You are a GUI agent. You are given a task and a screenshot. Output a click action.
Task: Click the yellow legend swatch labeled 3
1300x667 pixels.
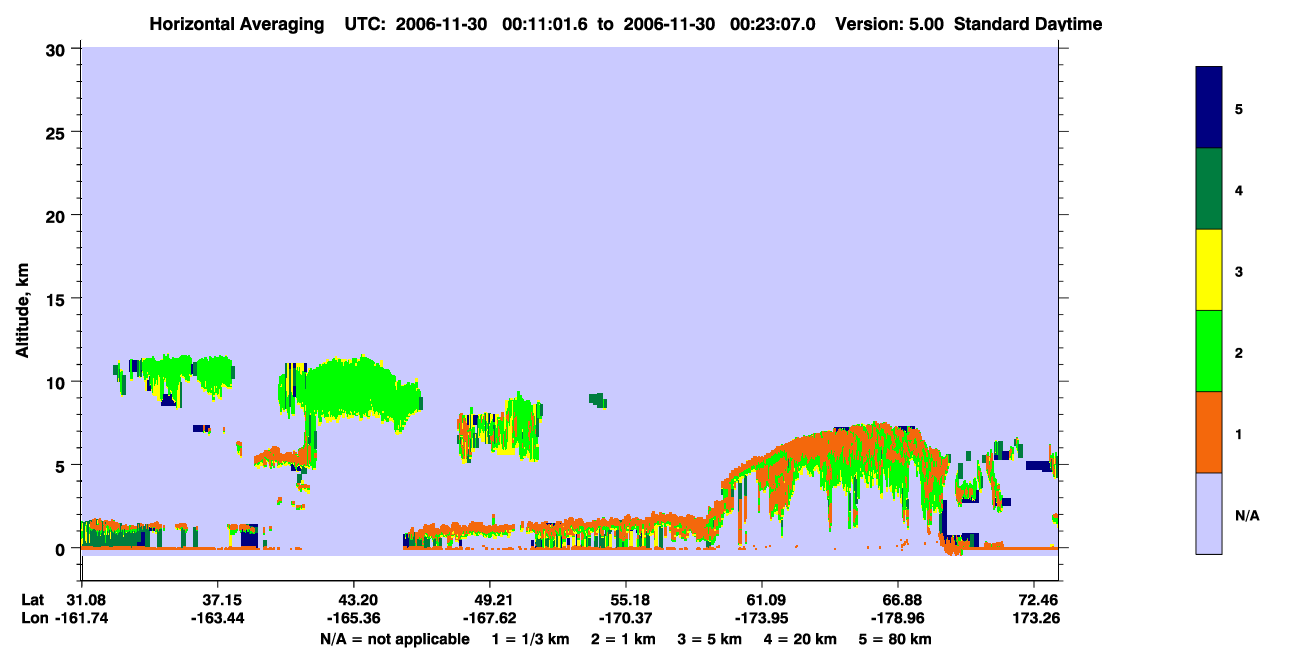click(1209, 270)
